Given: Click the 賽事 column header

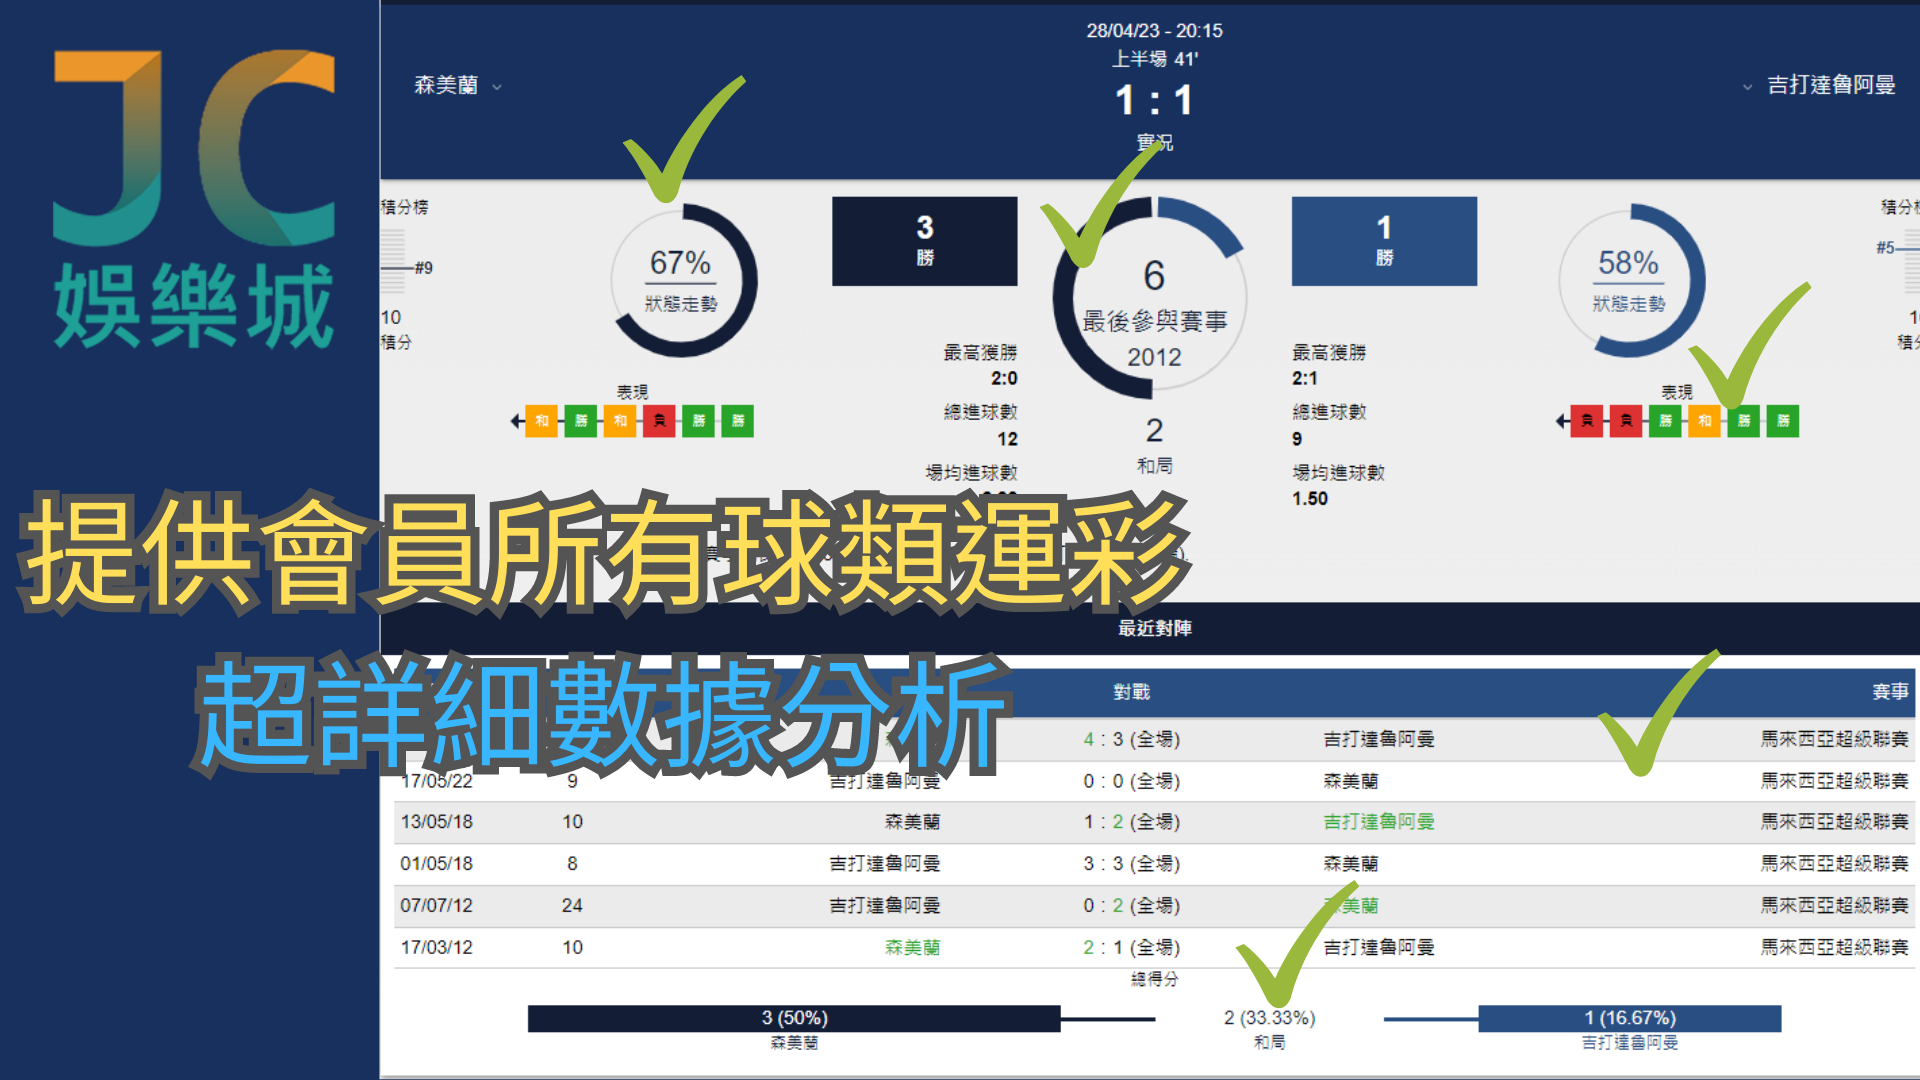Looking at the screenshot, I should (x=1890, y=692).
